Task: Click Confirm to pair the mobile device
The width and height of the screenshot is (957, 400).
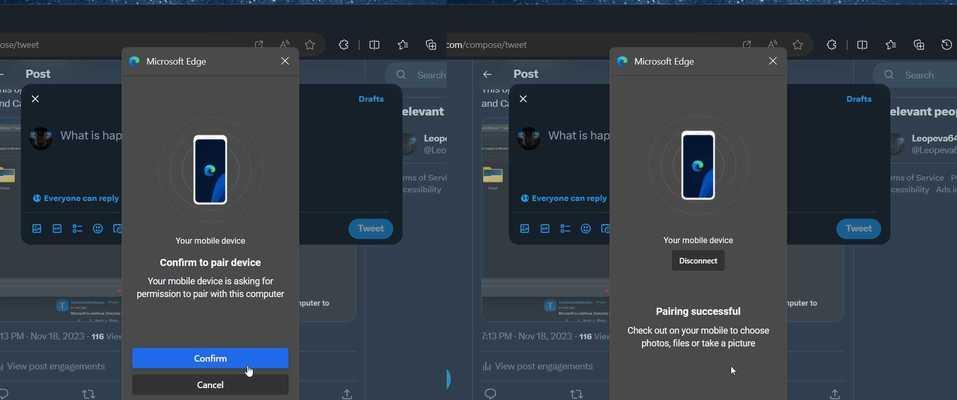Action: click(x=210, y=358)
